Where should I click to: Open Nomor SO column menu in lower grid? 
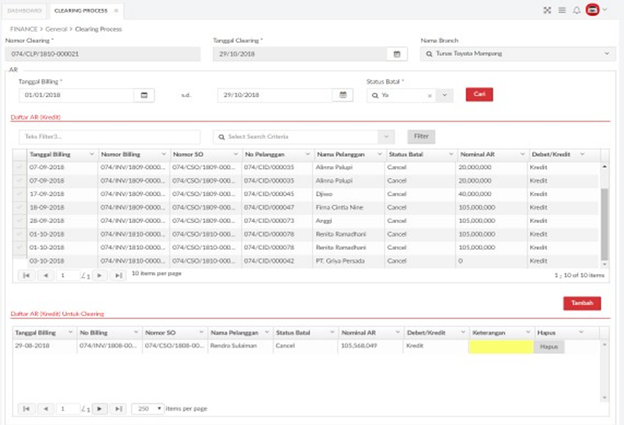coord(201,332)
